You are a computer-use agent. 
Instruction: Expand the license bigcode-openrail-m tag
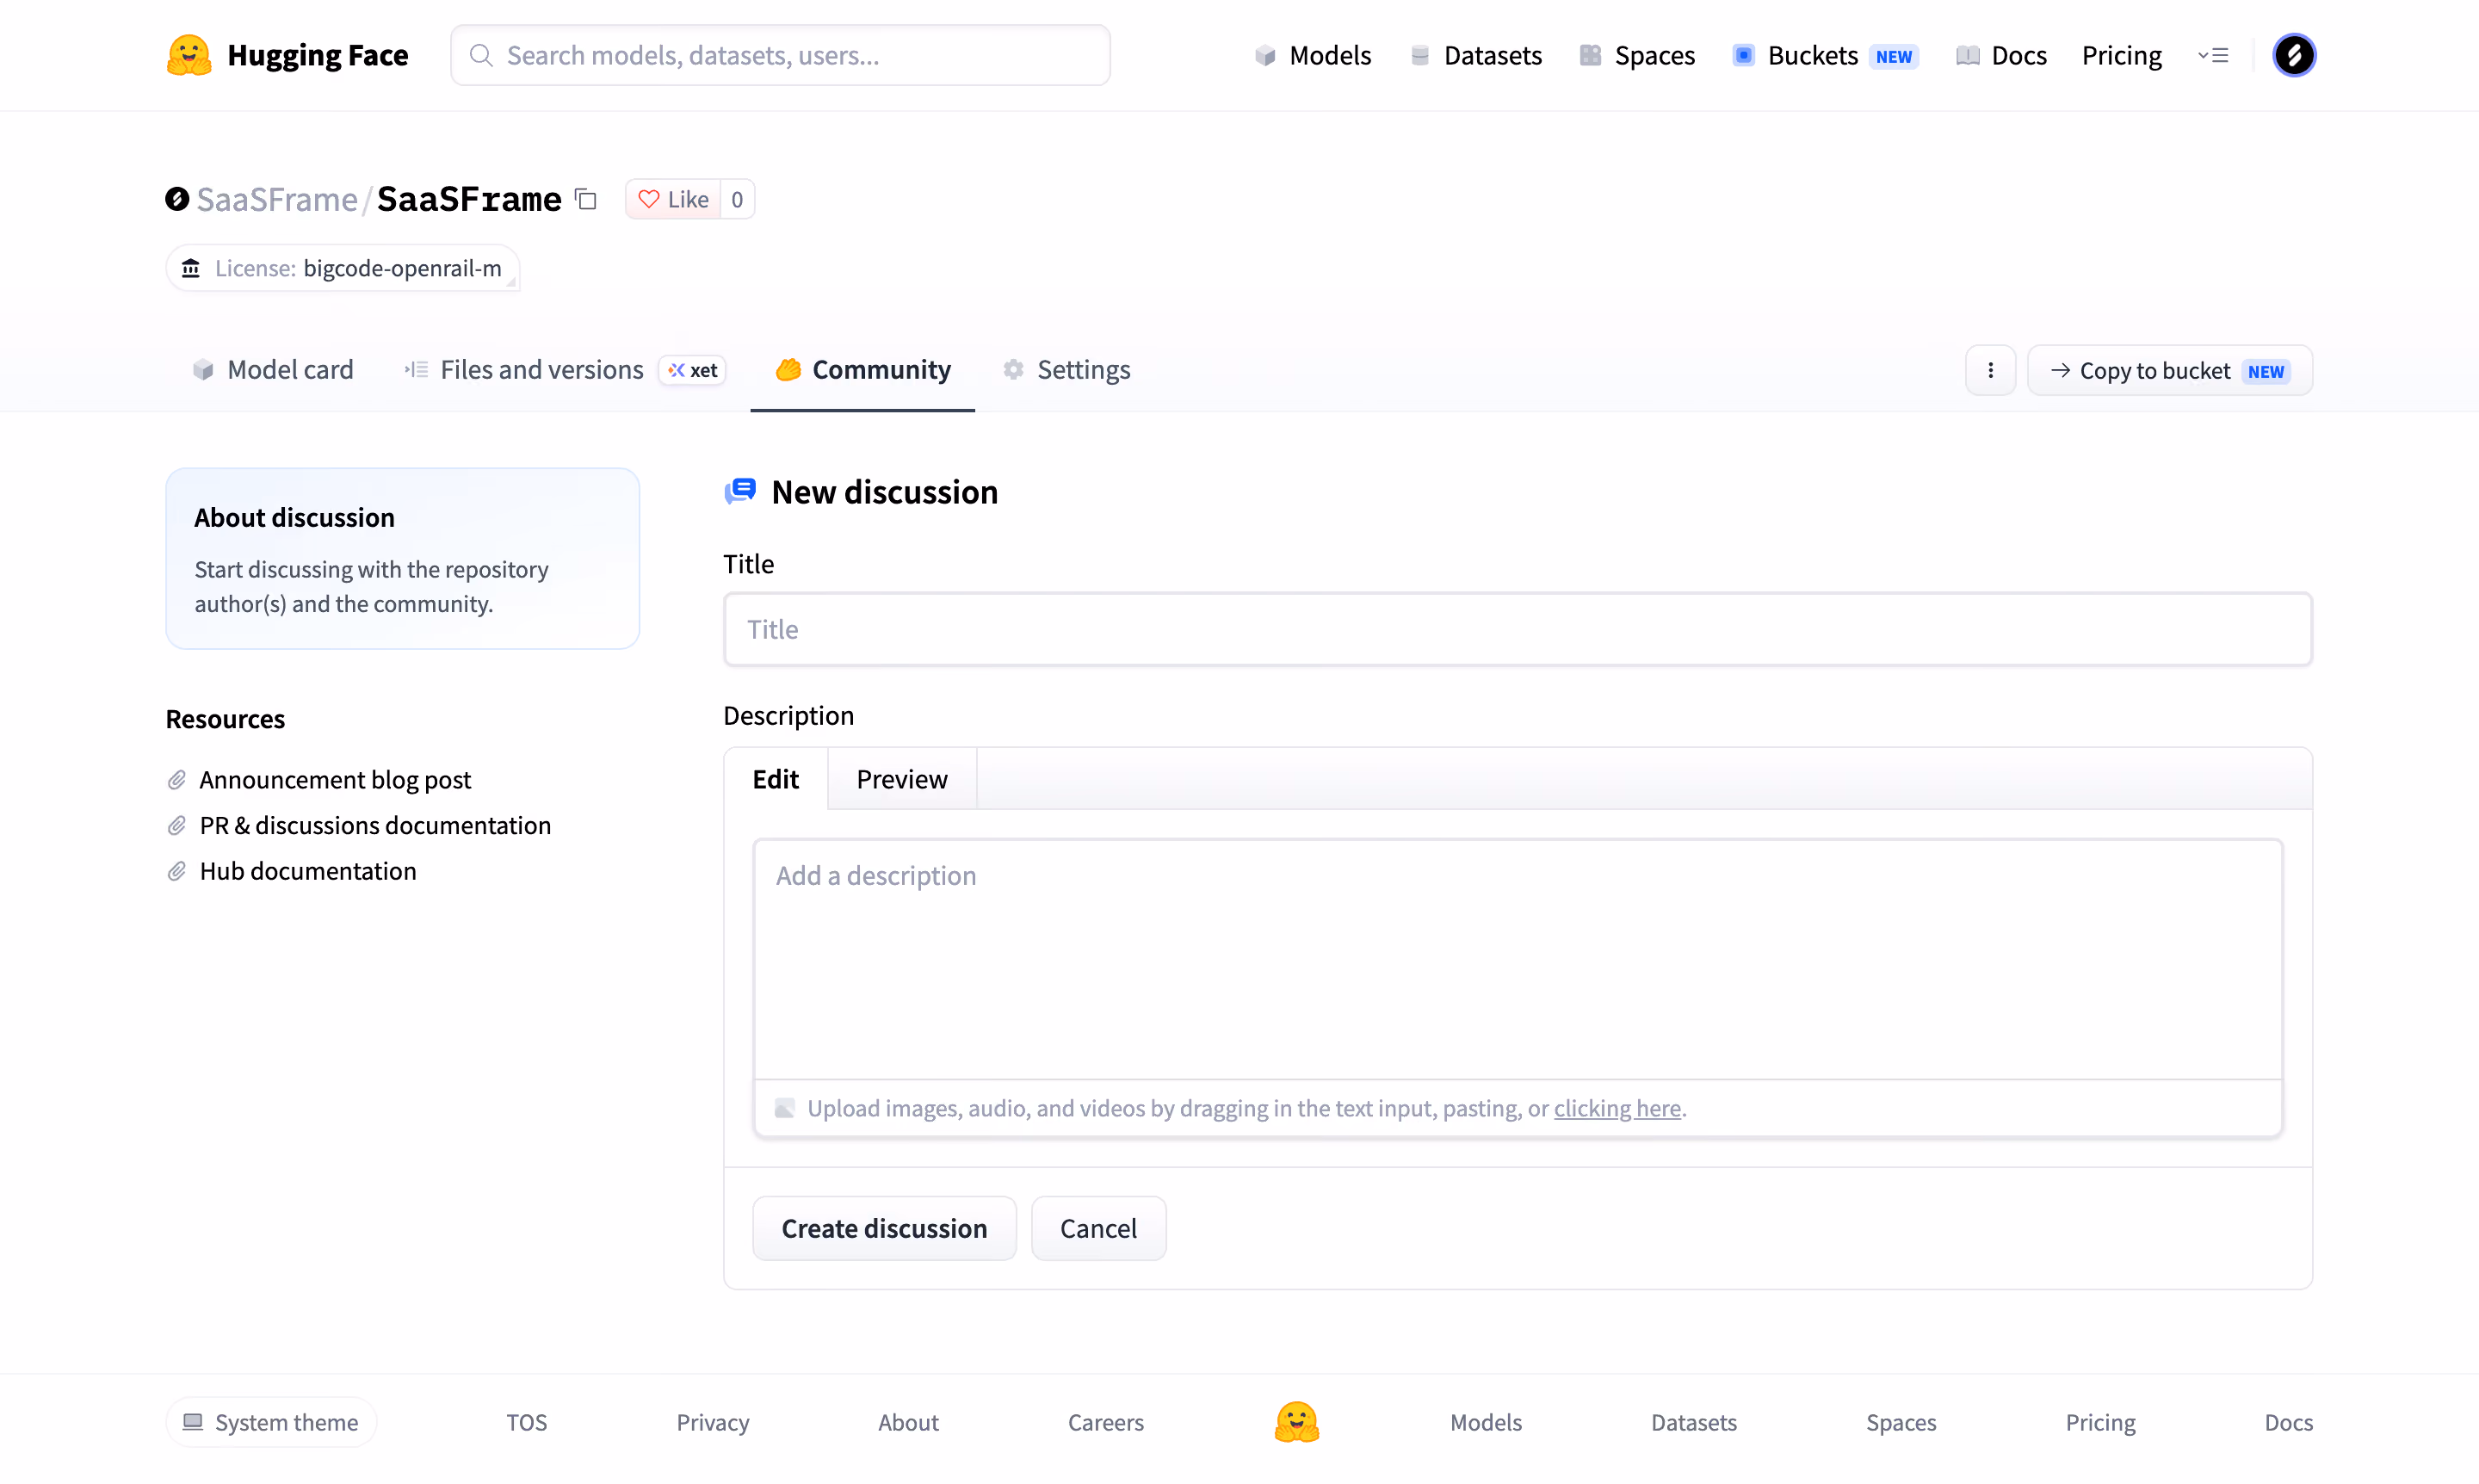(343, 268)
